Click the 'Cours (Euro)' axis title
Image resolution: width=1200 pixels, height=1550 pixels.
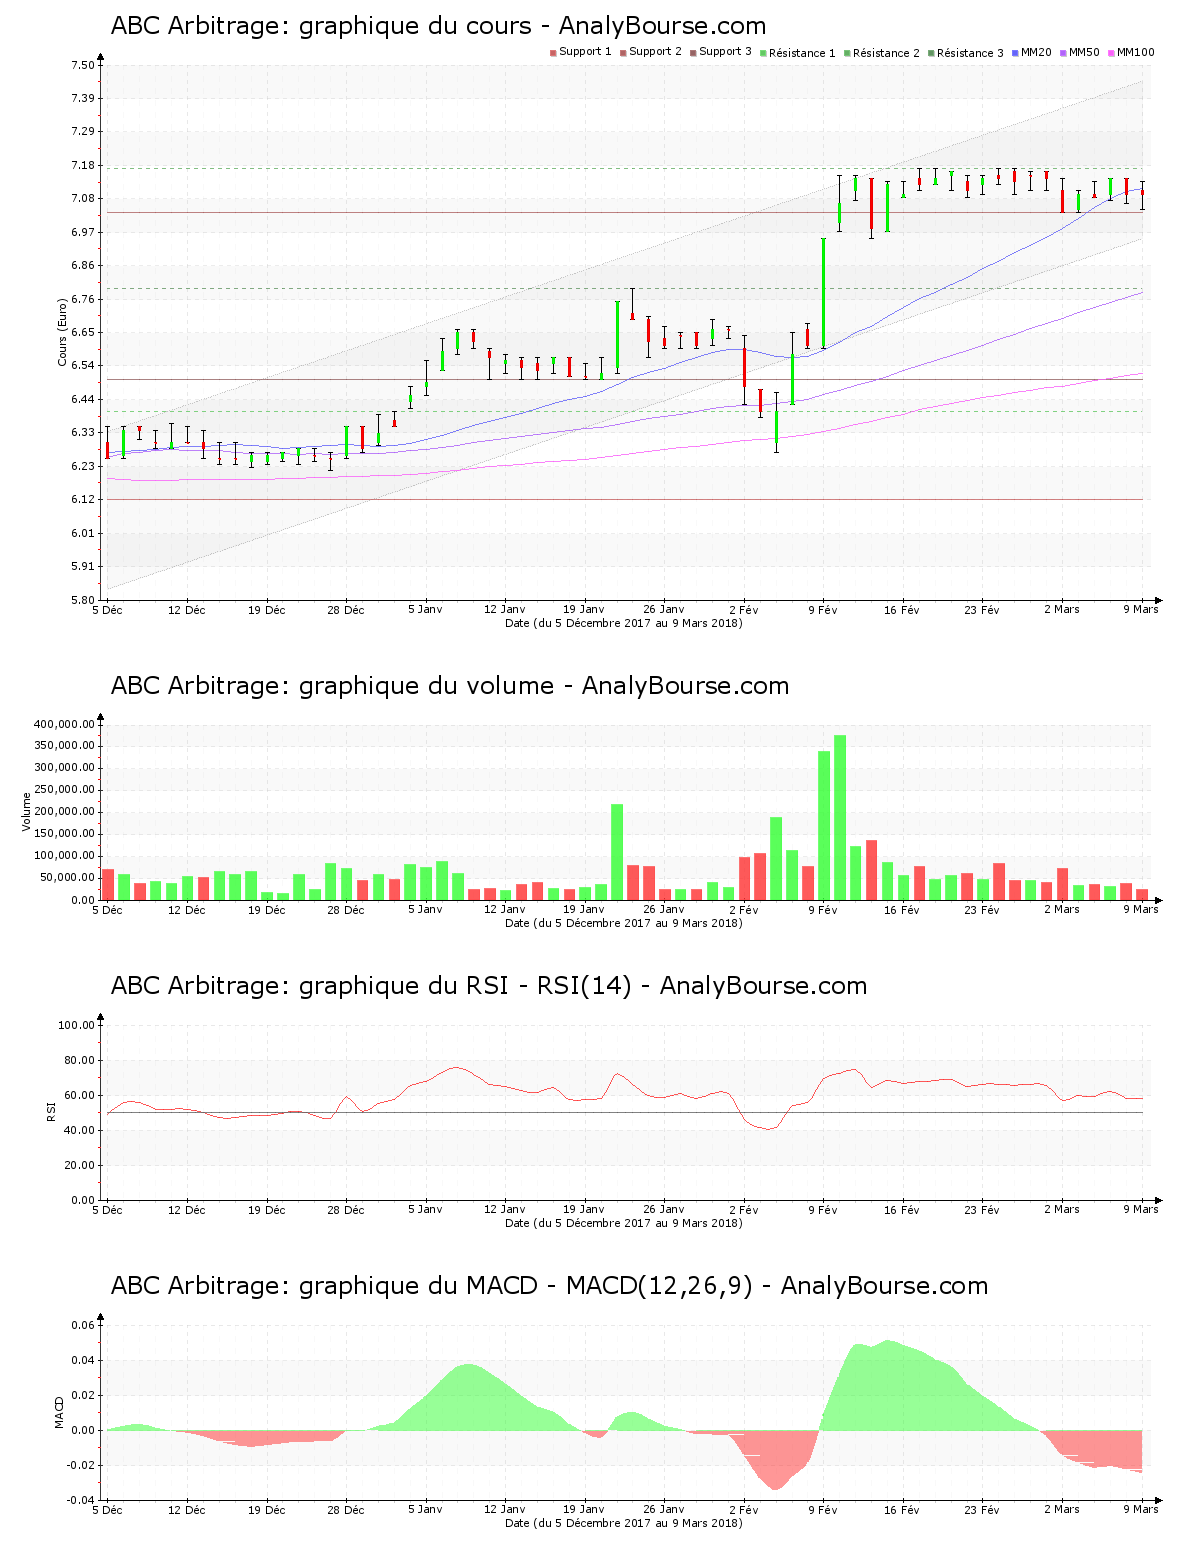[x=62, y=332]
